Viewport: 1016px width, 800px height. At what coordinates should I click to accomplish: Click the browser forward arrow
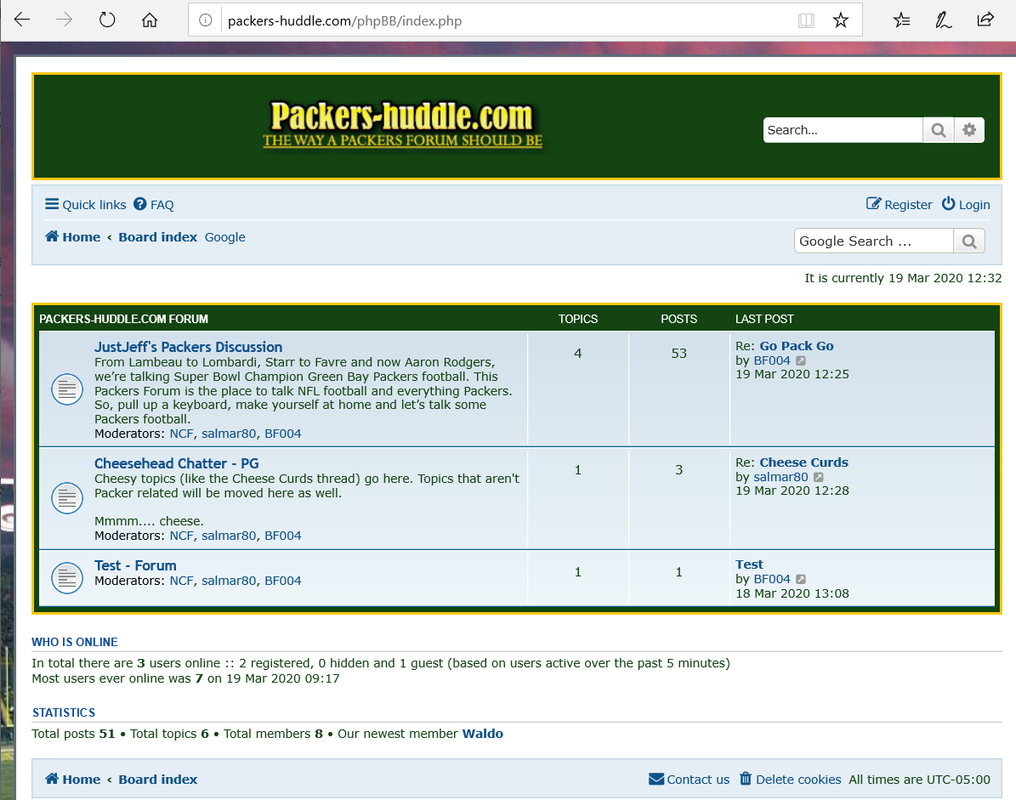tap(64, 20)
